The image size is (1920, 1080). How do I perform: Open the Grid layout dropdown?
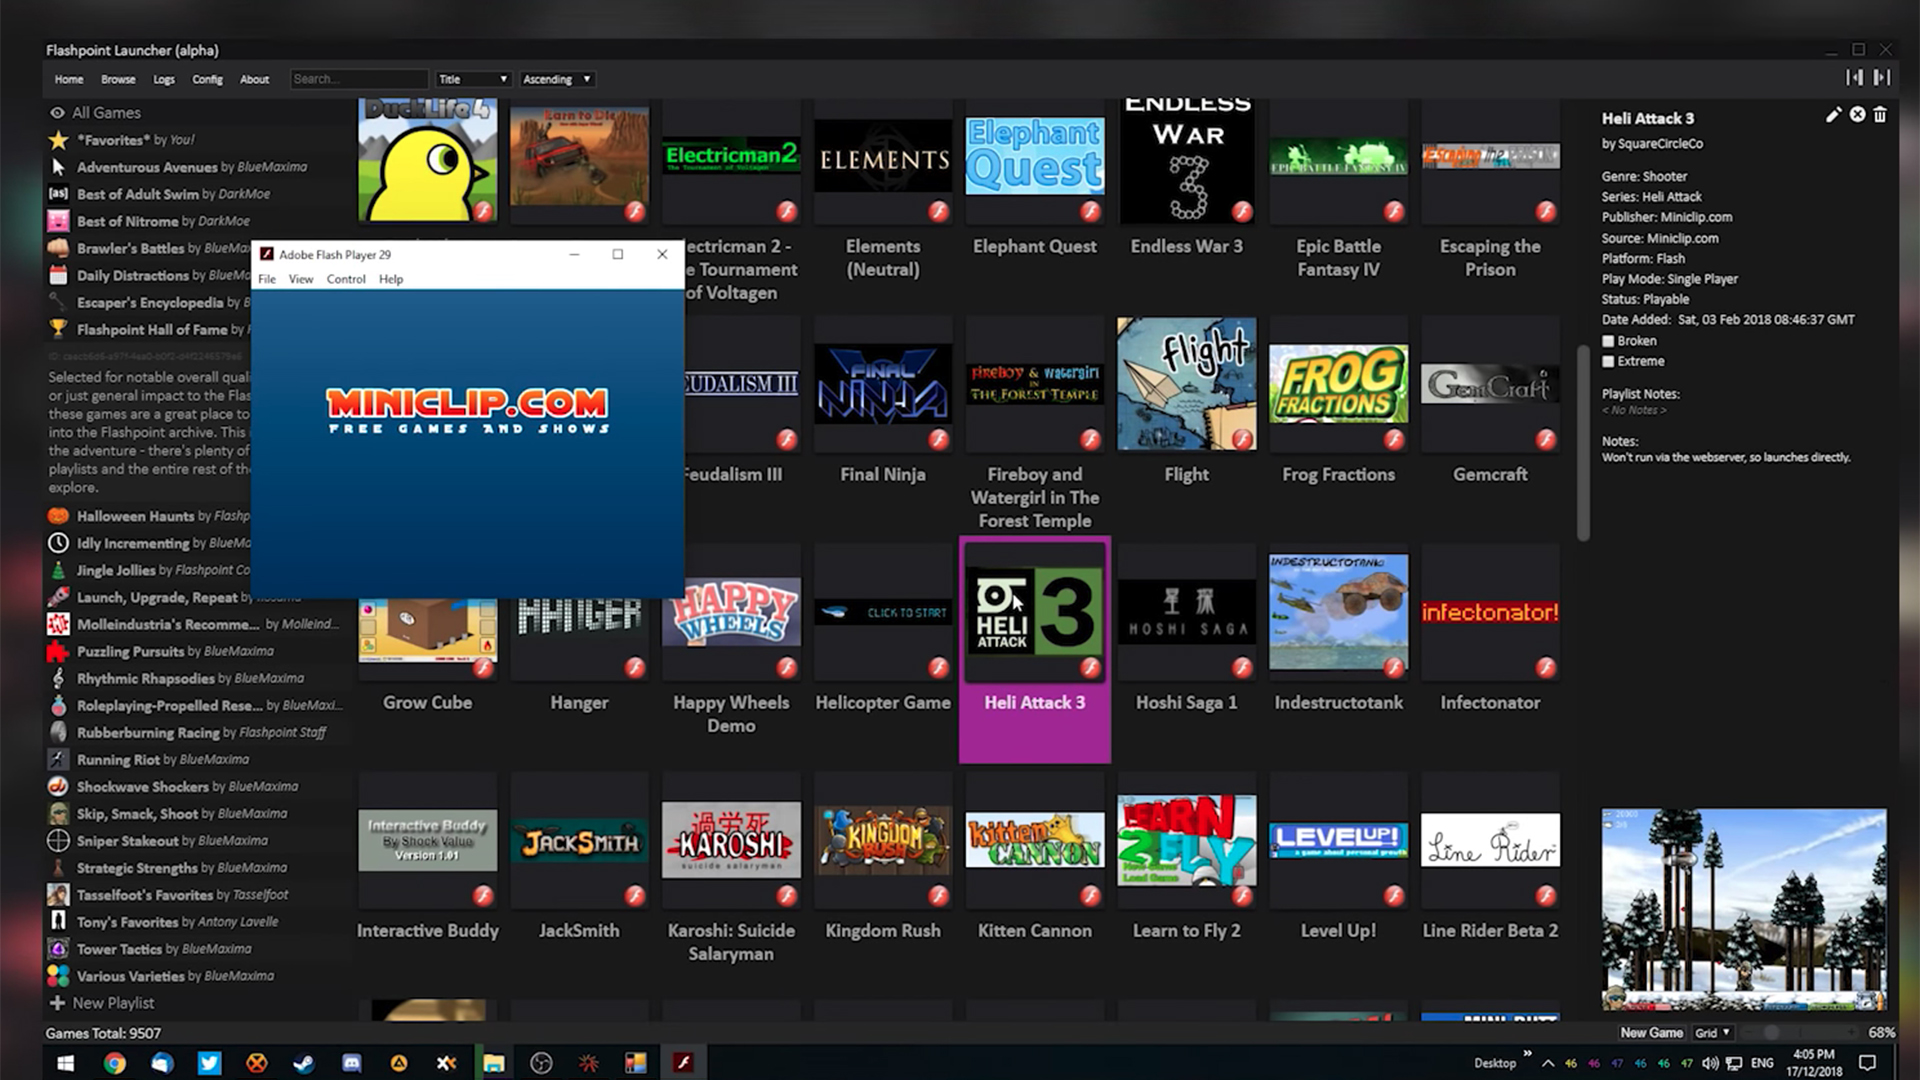(x=1713, y=1032)
